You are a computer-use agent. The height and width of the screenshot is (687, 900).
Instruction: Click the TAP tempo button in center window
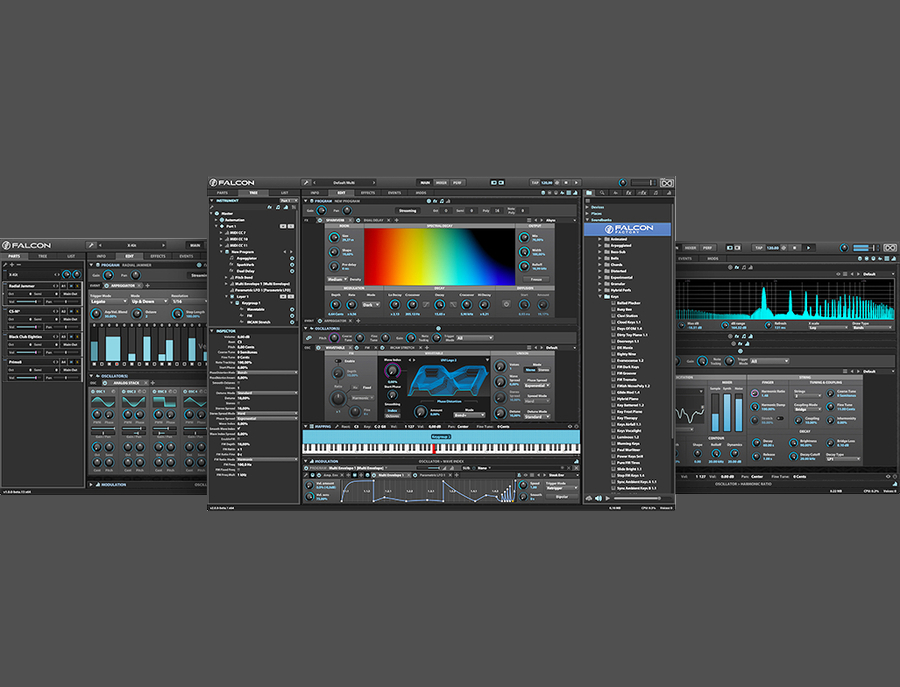534,183
